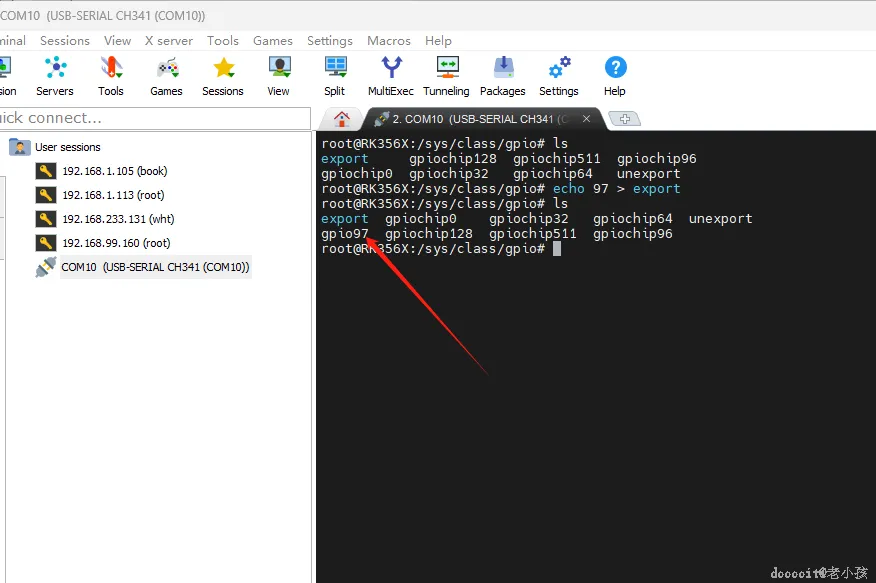Close the COM10 terminal tab

pos(586,118)
